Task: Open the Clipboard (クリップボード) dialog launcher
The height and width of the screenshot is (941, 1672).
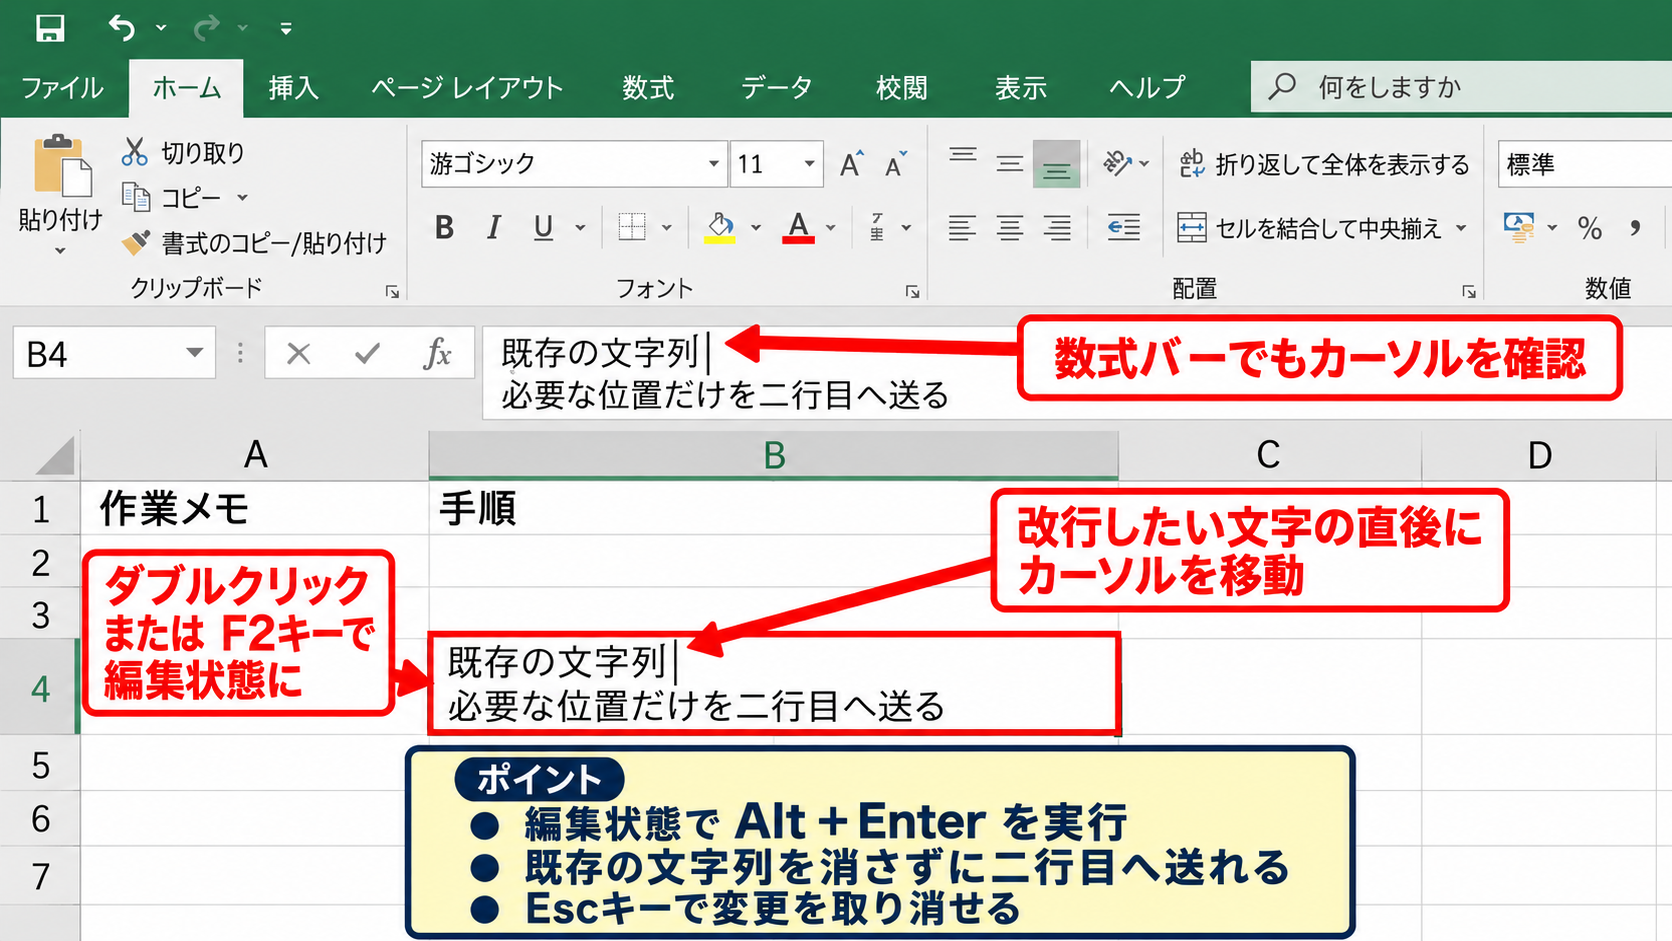Action: [392, 291]
